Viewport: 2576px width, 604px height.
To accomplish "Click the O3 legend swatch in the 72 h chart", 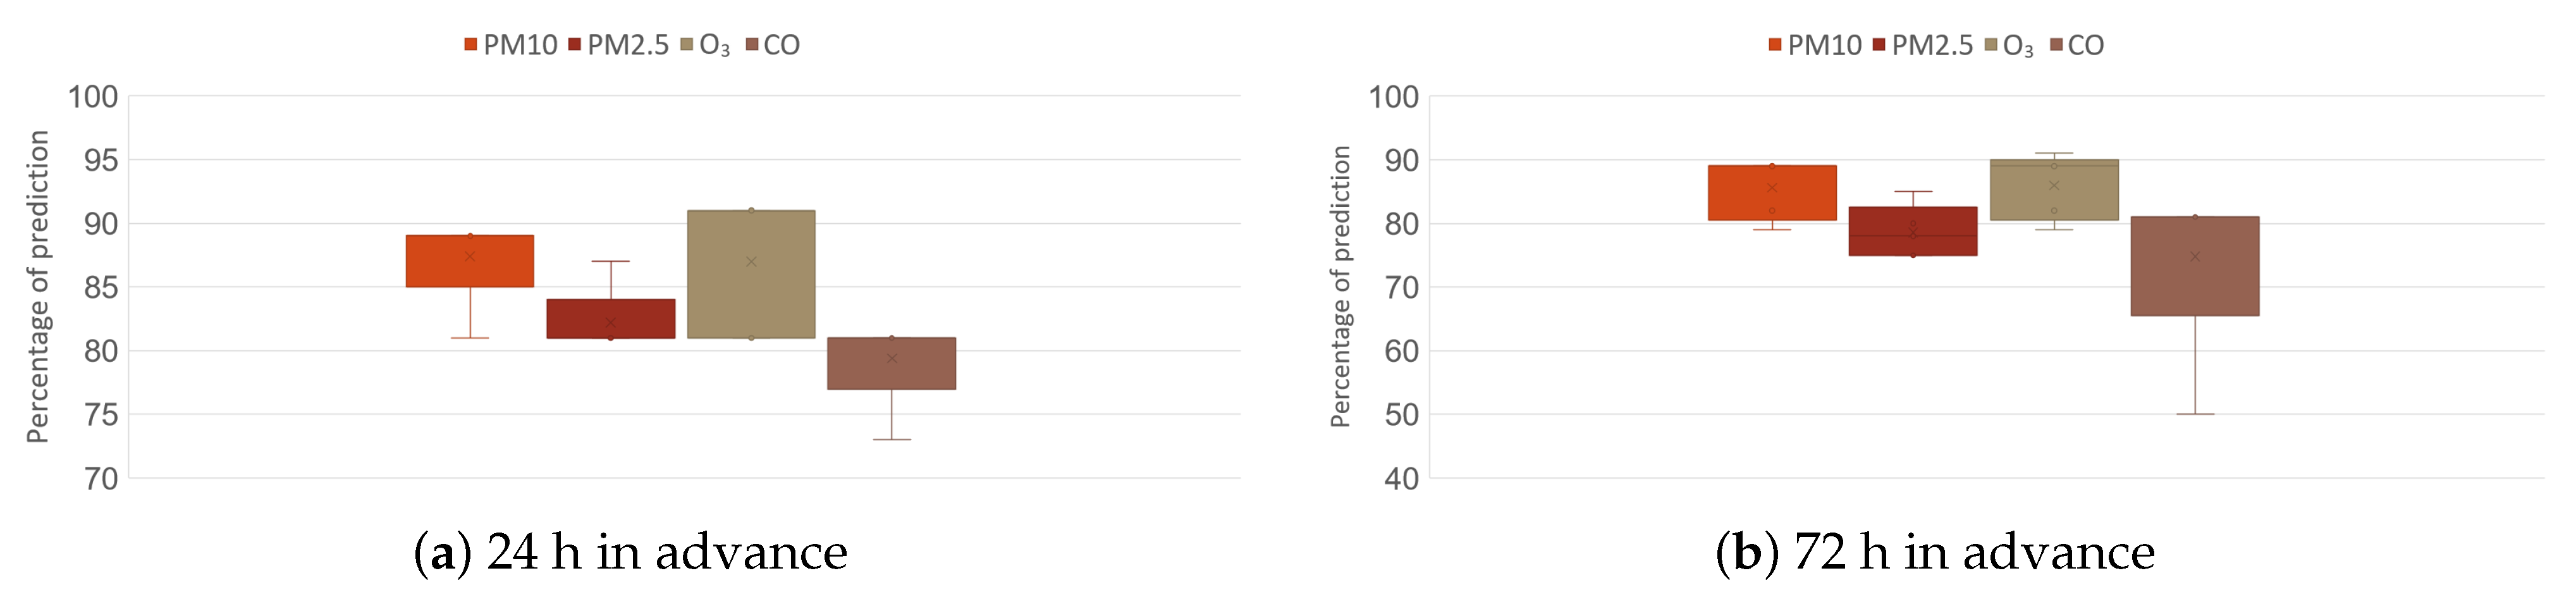I will (x=1991, y=45).
